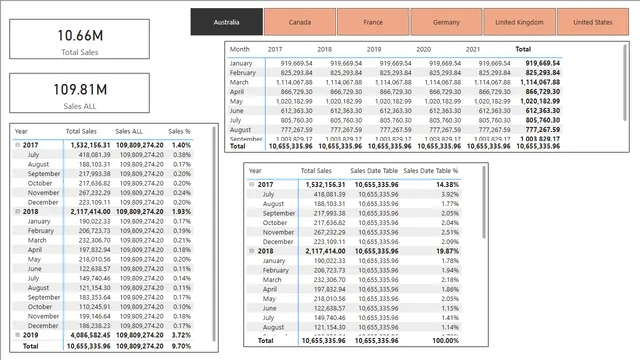This screenshot has width=640, height=360.
Task: Click the Sales Date Table column header
Action: click(x=374, y=171)
